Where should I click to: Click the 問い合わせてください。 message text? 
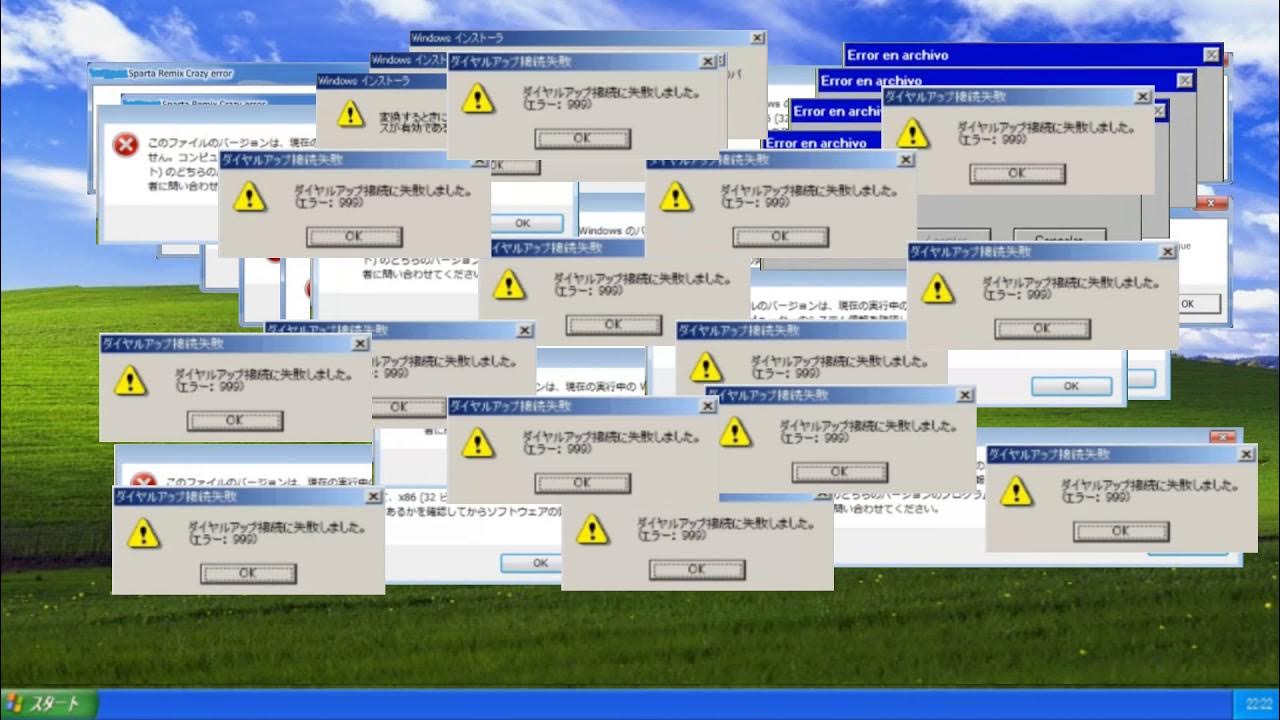pos(885,509)
